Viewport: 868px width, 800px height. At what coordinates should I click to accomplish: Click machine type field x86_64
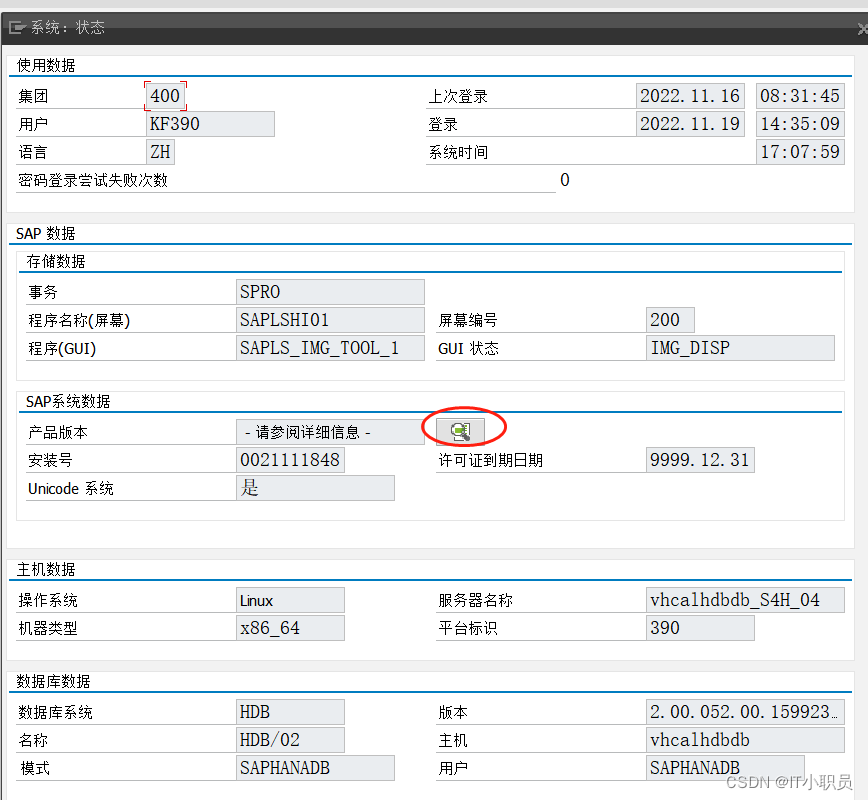290,628
